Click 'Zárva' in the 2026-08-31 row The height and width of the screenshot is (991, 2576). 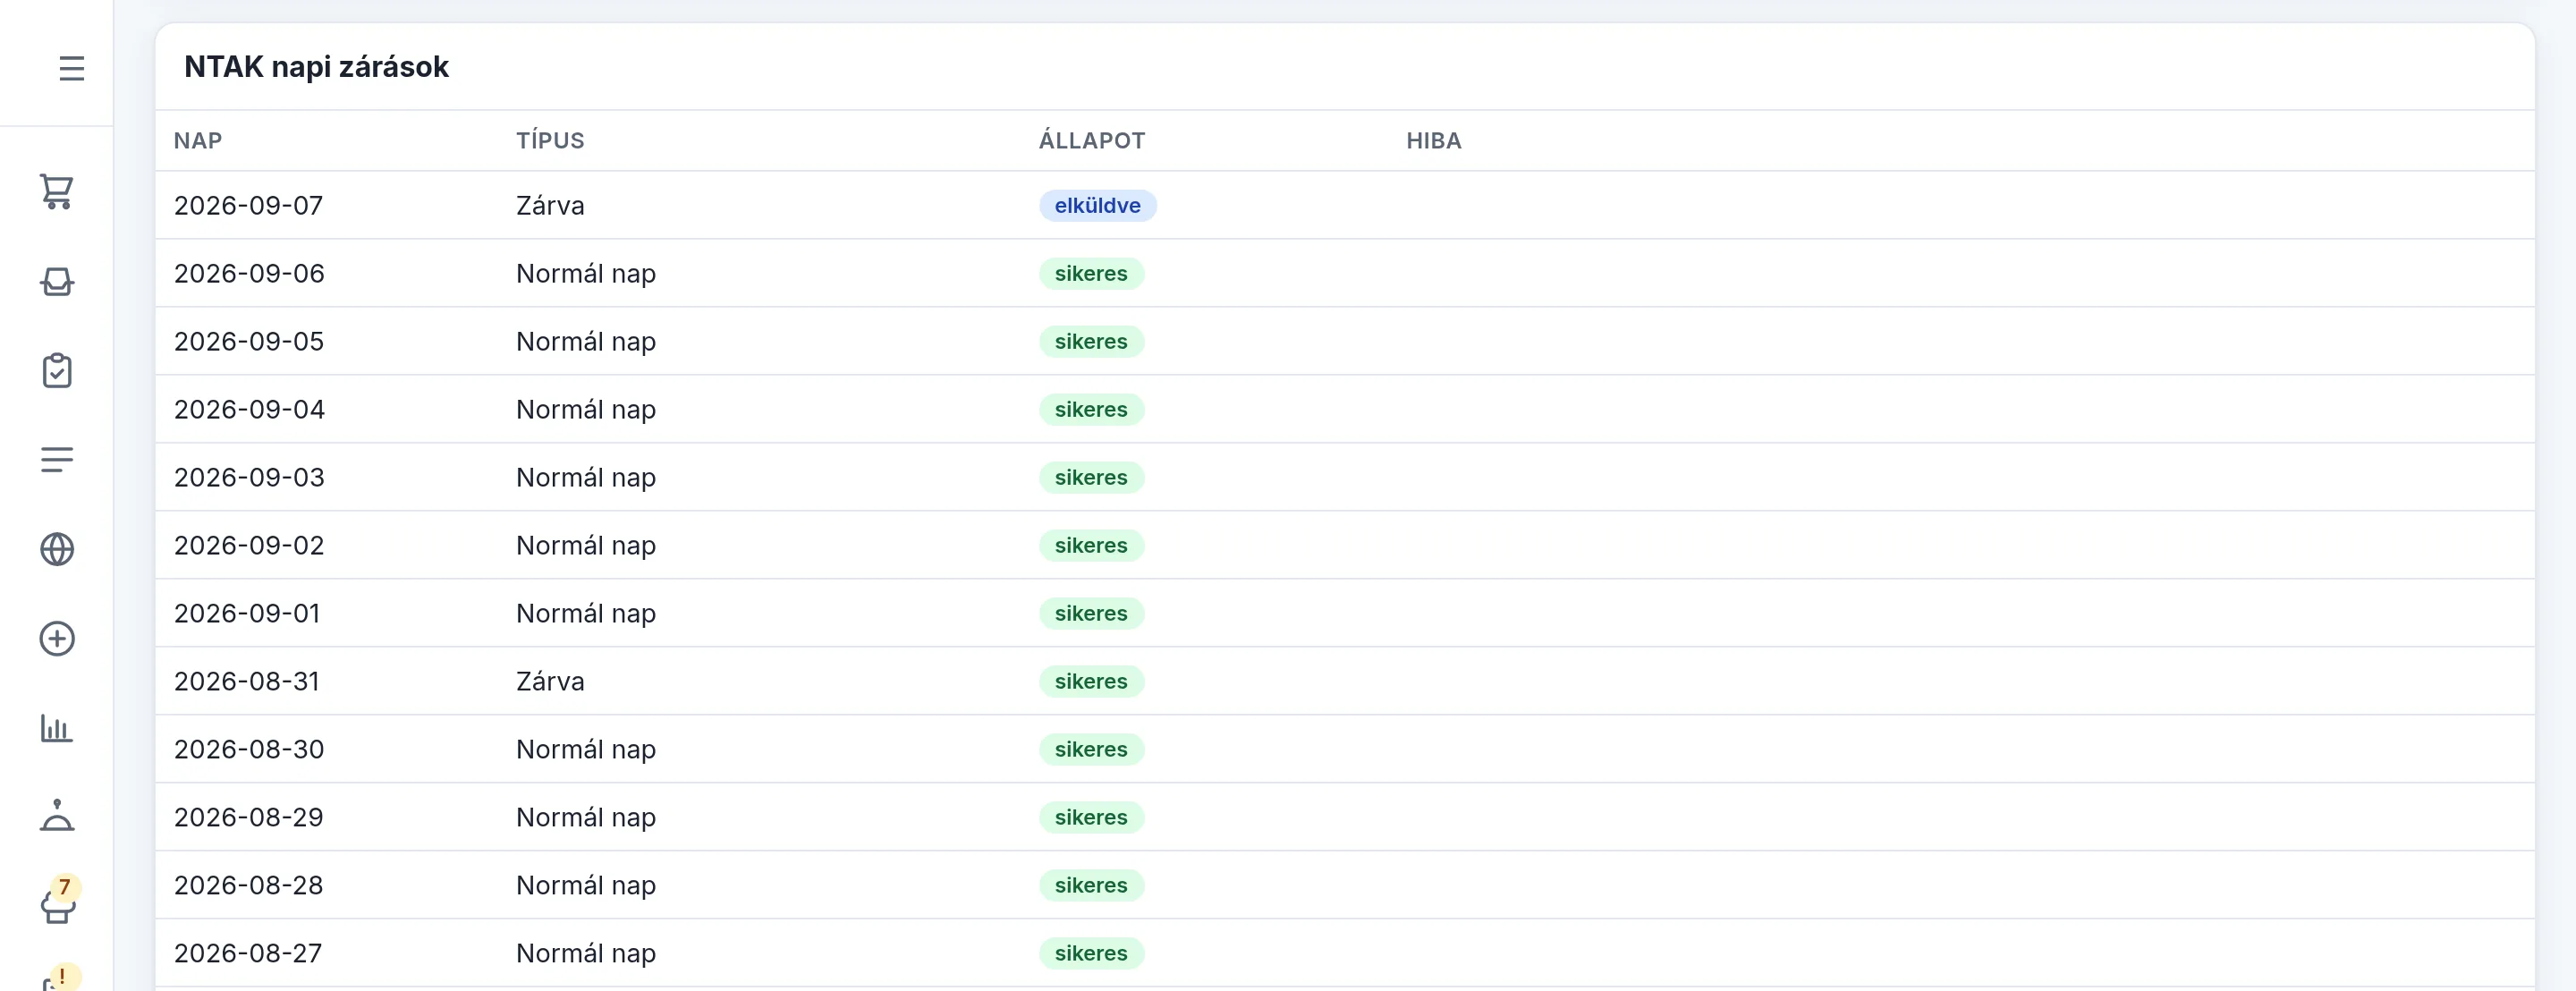click(550, 681)
